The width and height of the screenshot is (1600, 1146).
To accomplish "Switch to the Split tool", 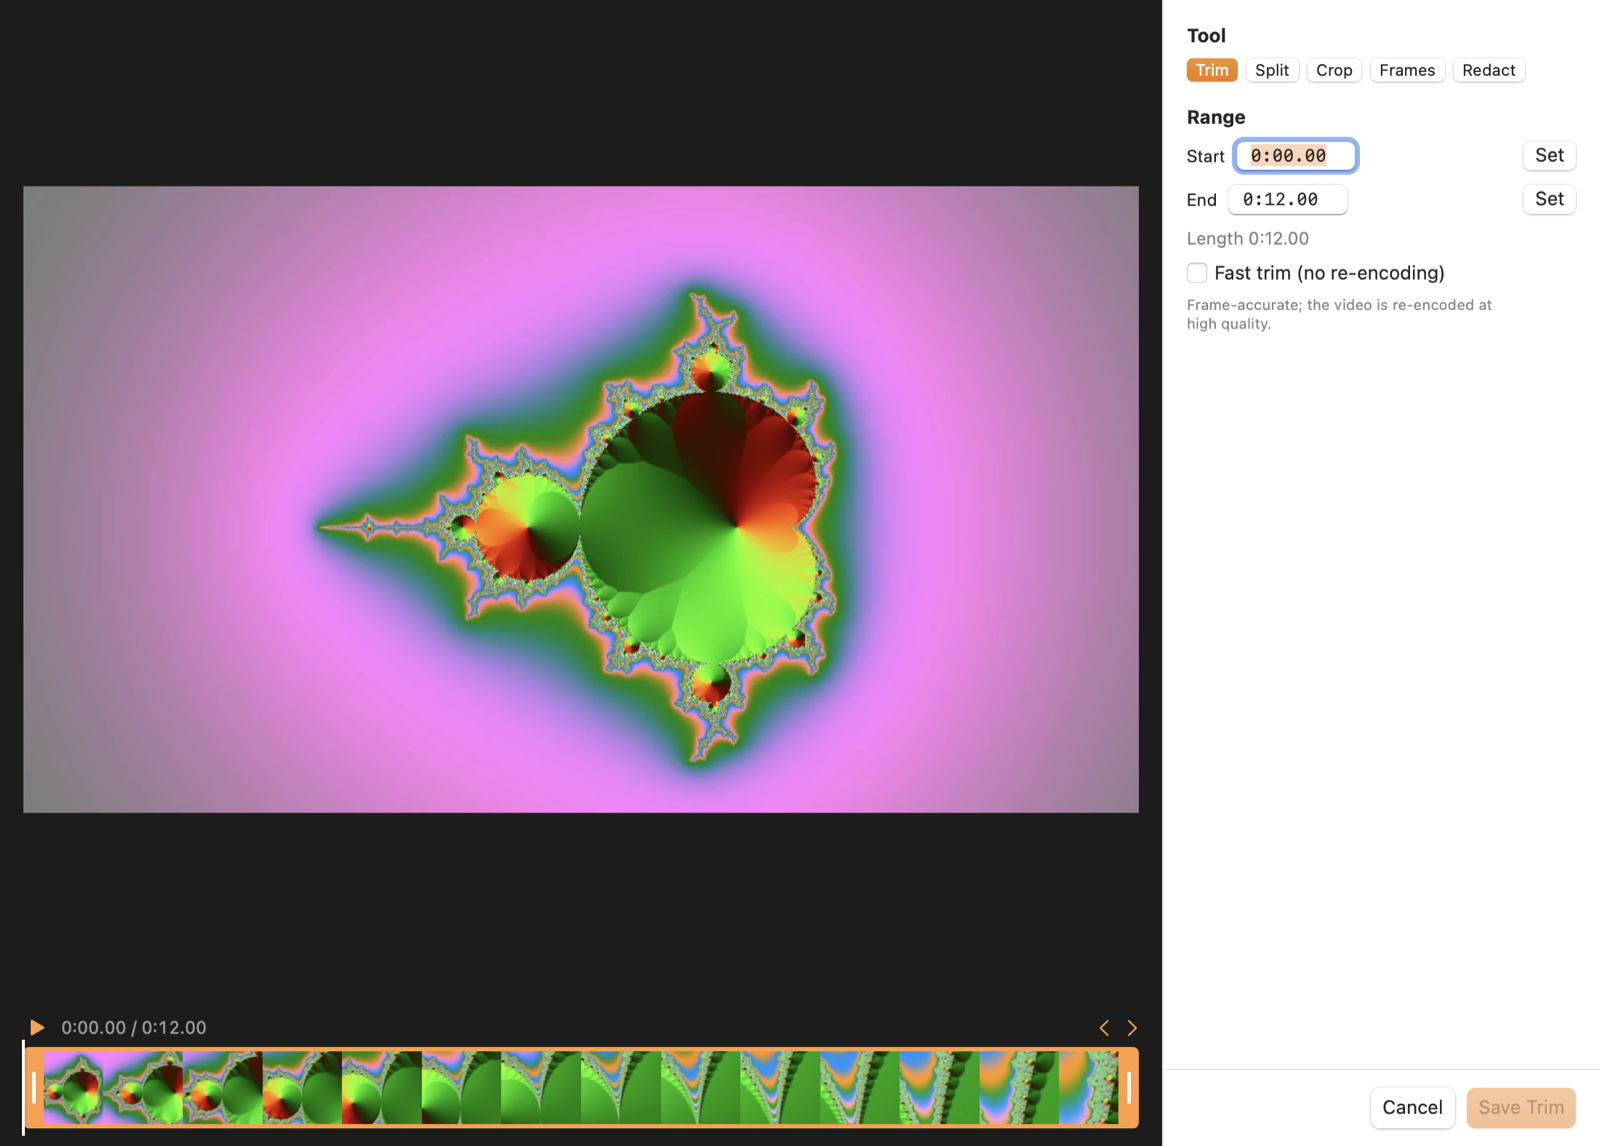I will pyautogui.click(x=1272, y=70).
